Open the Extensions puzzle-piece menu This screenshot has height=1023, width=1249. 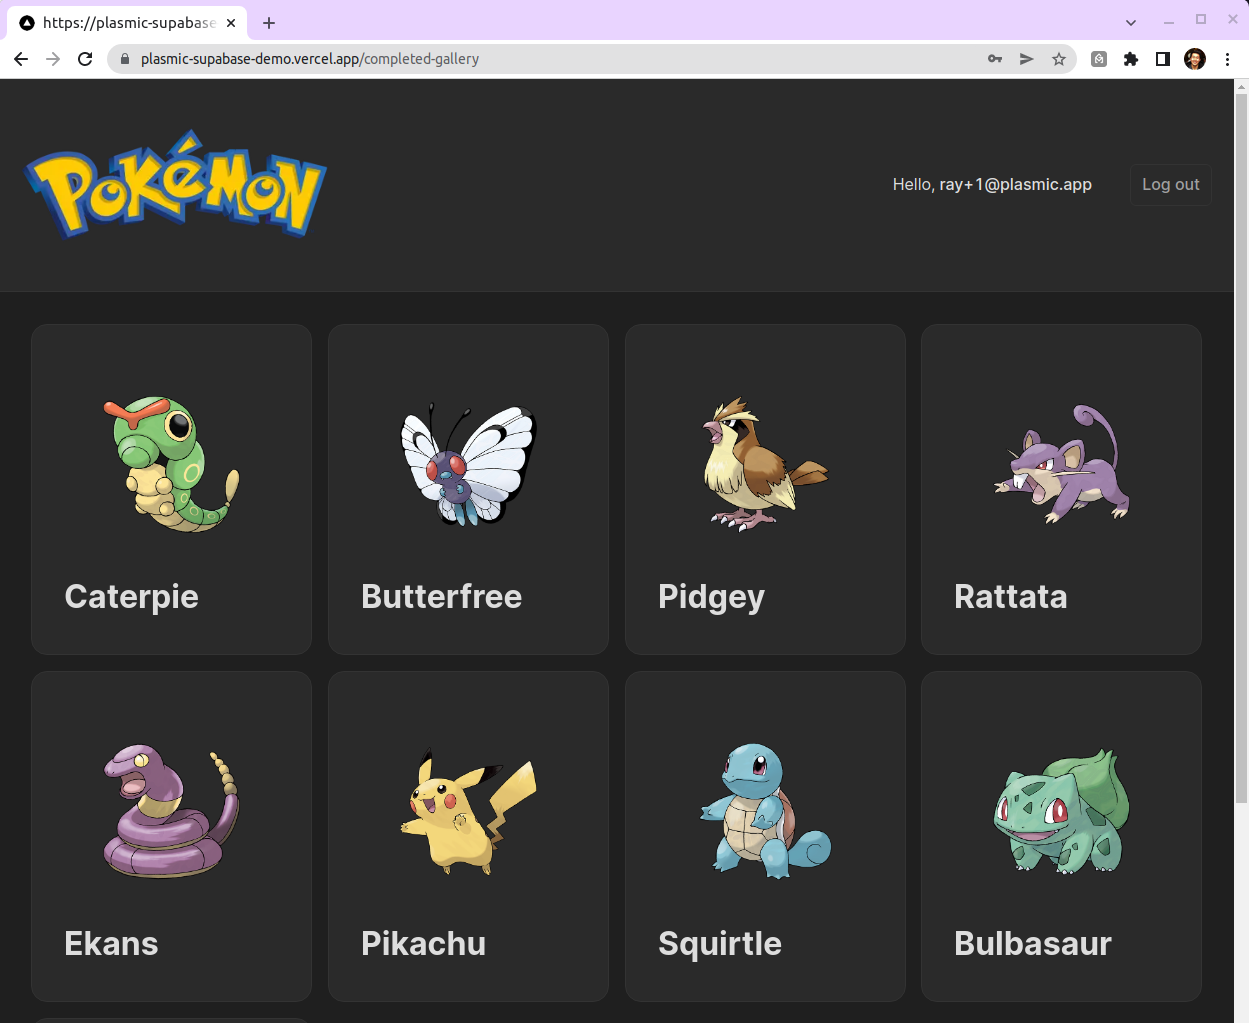pos(1131,59)
